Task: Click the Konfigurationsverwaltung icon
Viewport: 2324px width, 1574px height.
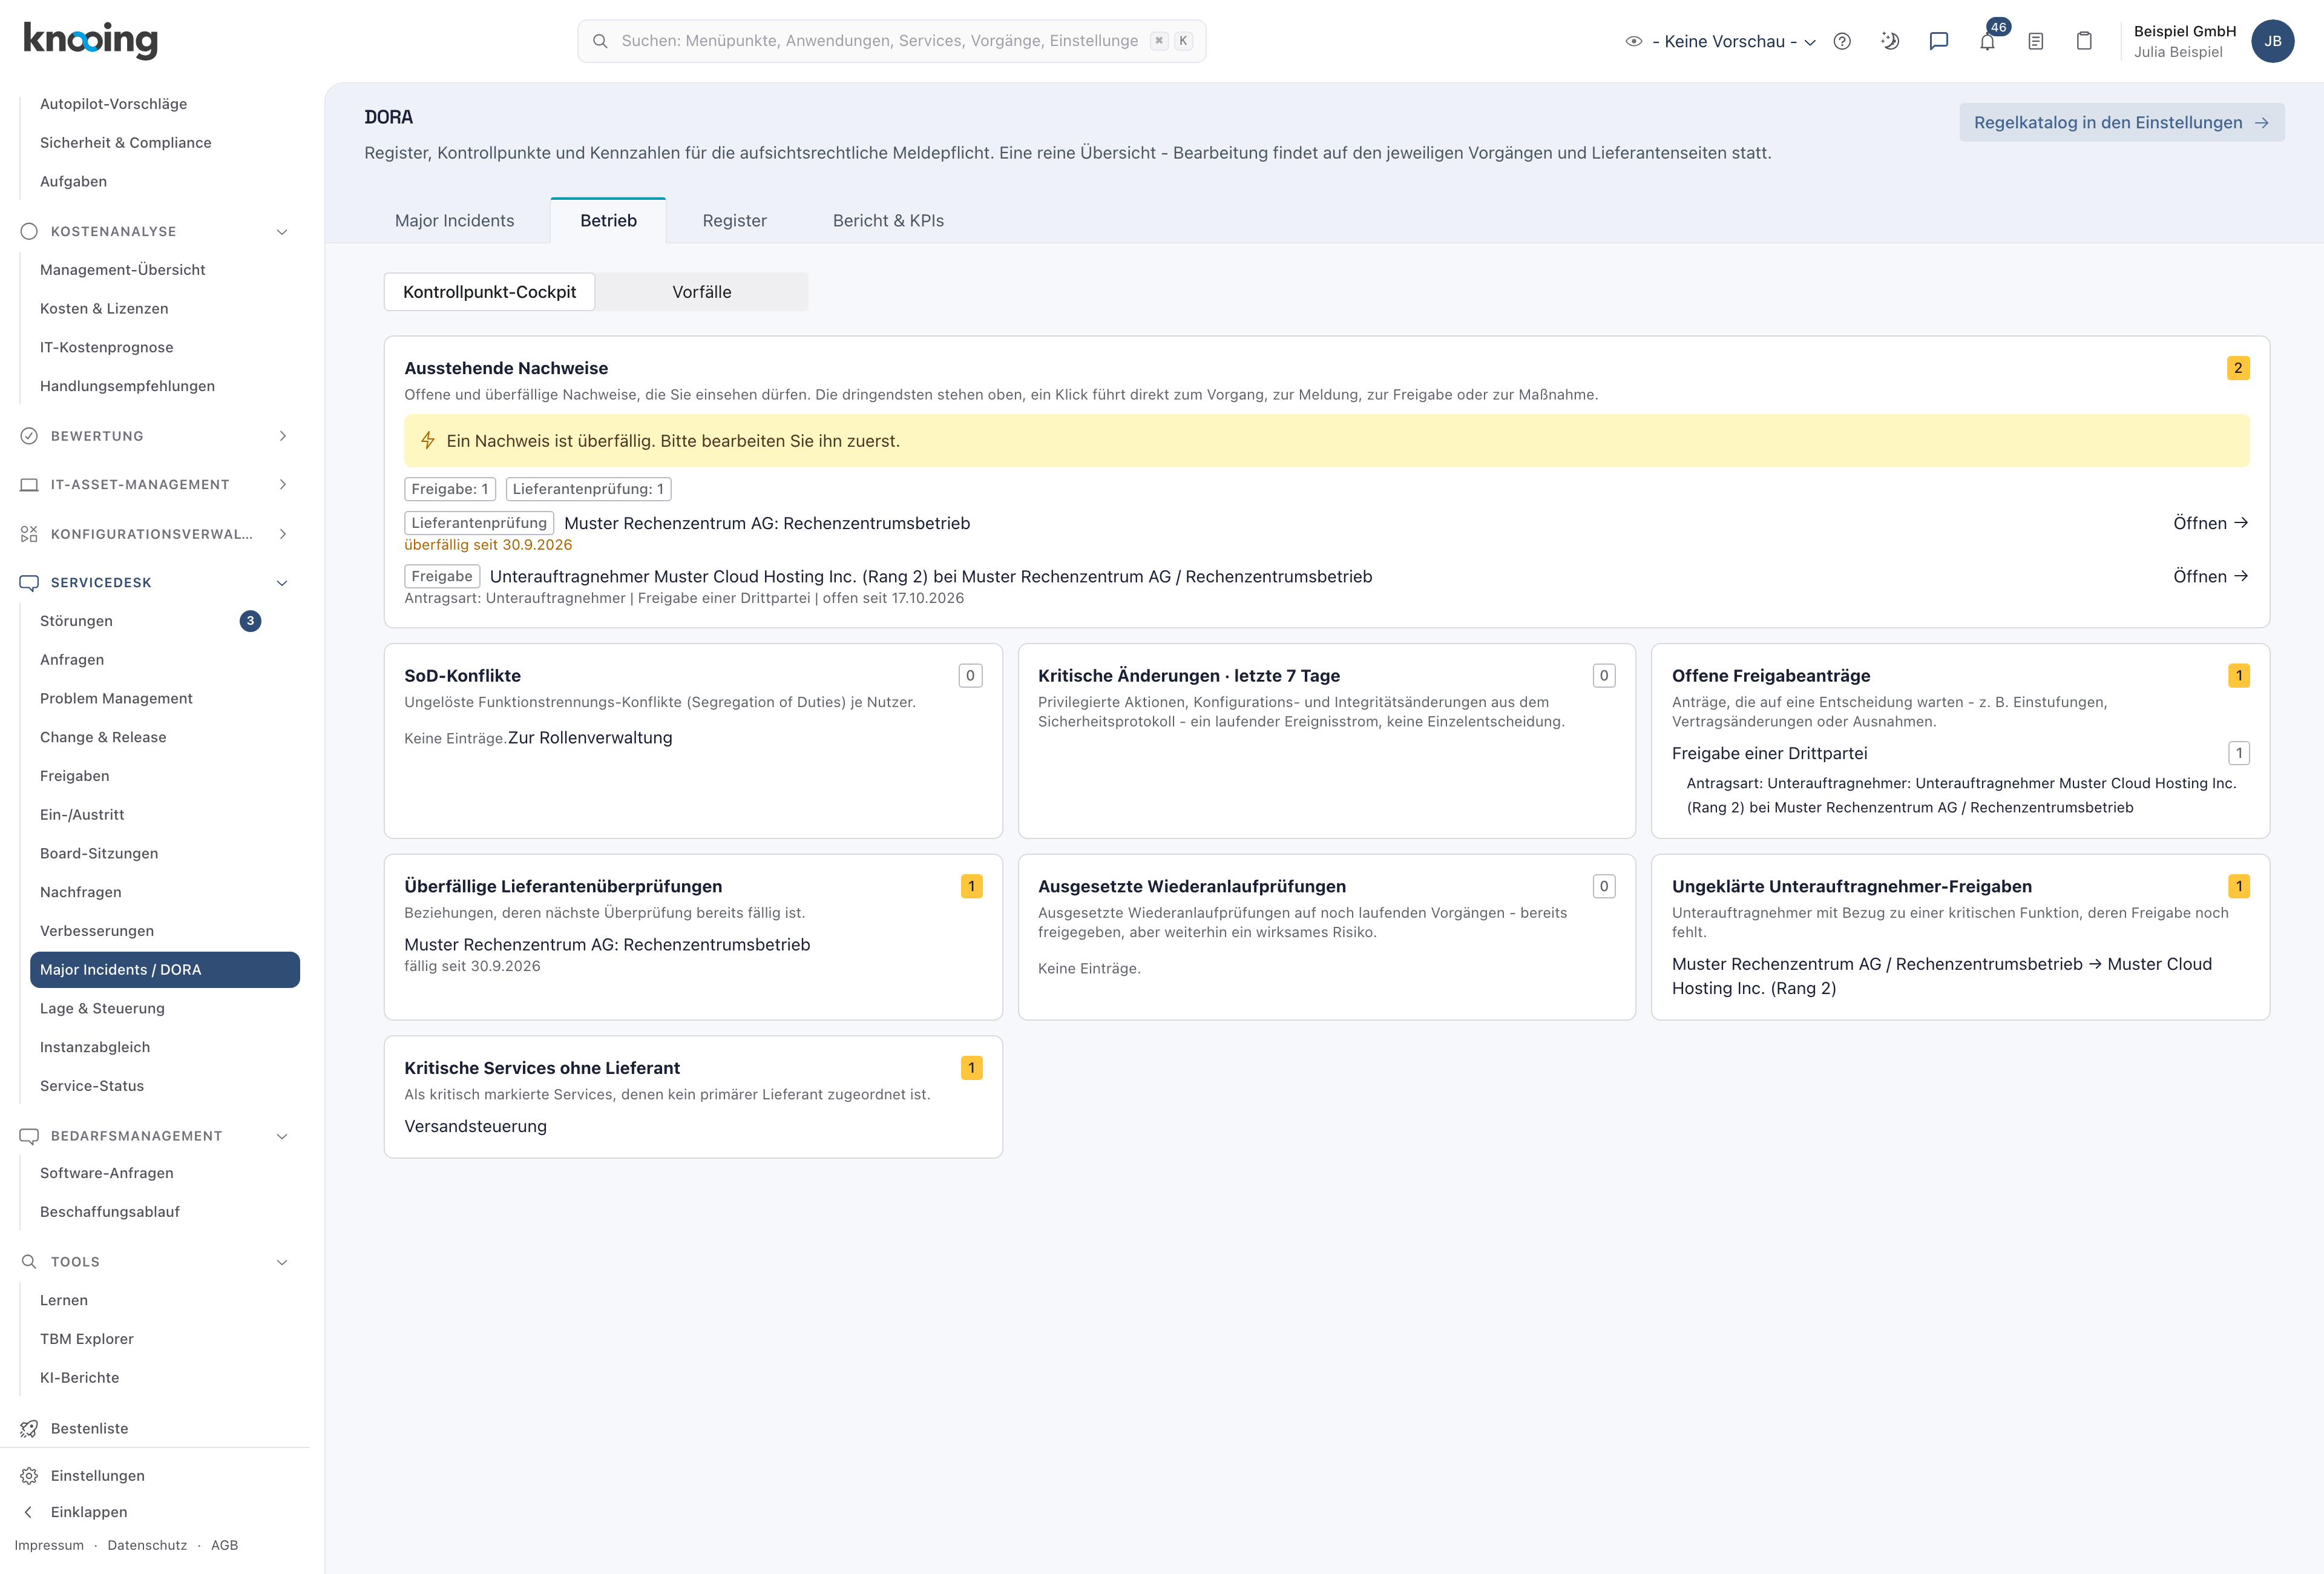Action: 29,534
